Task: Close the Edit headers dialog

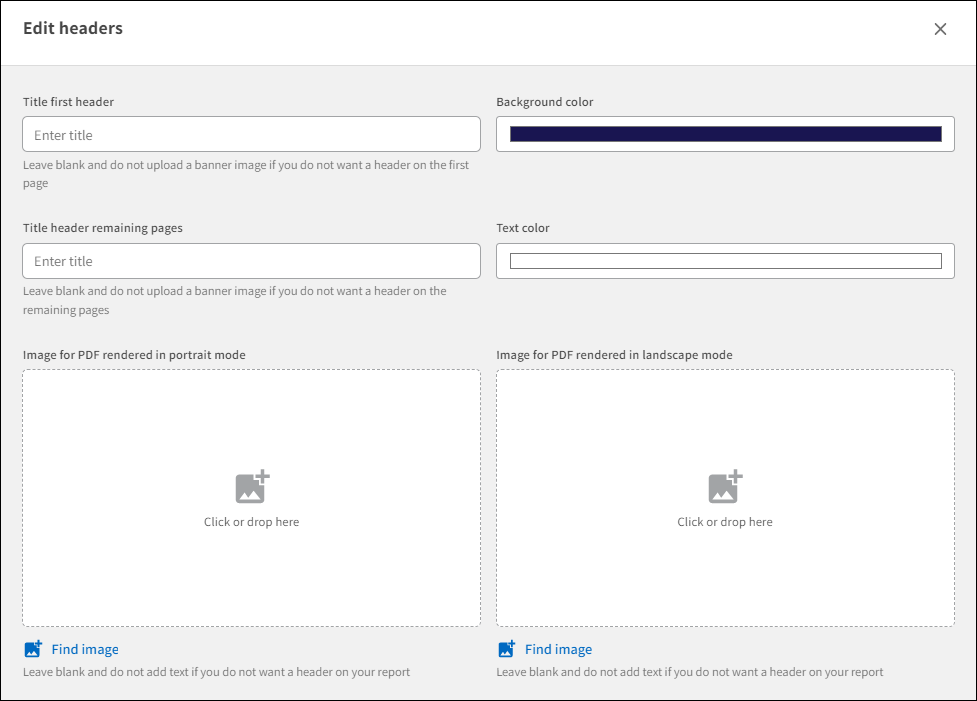Action: pos(940,29)
